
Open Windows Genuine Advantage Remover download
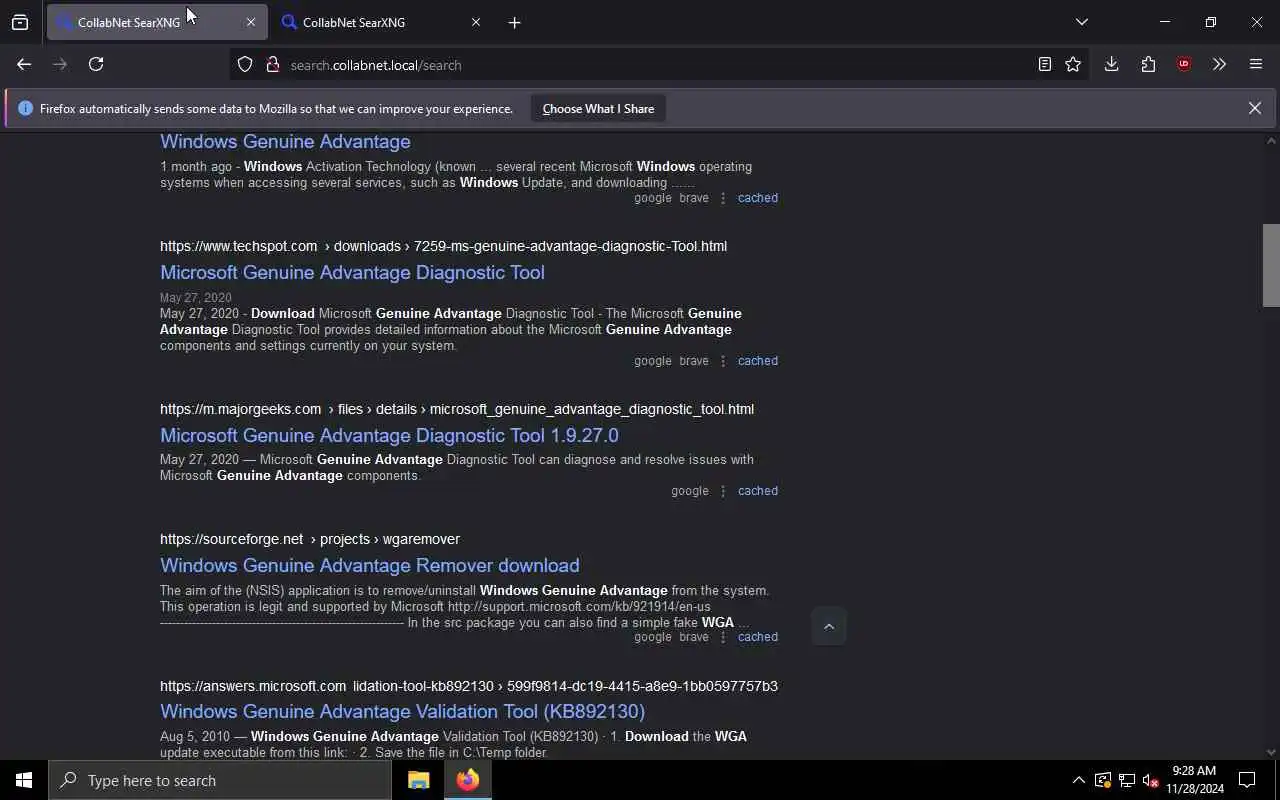tap(370, 565)
